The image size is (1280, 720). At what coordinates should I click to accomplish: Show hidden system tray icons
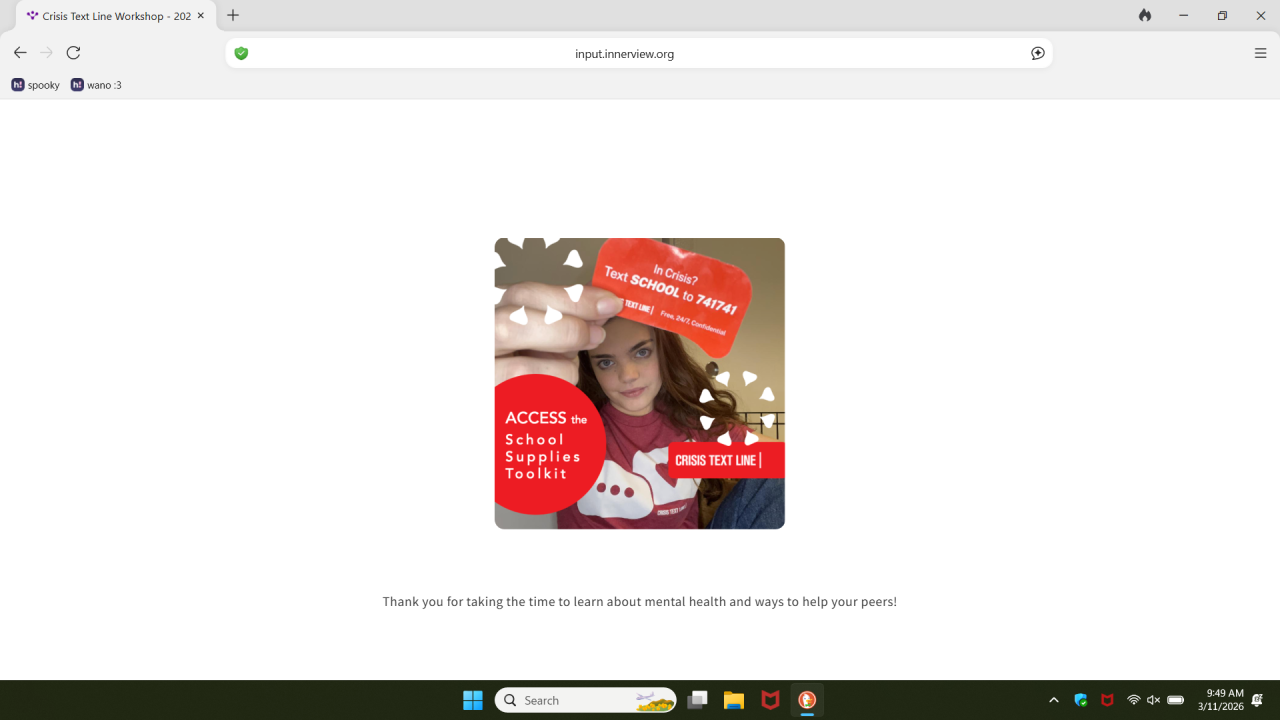click(x=1054, y=700)
